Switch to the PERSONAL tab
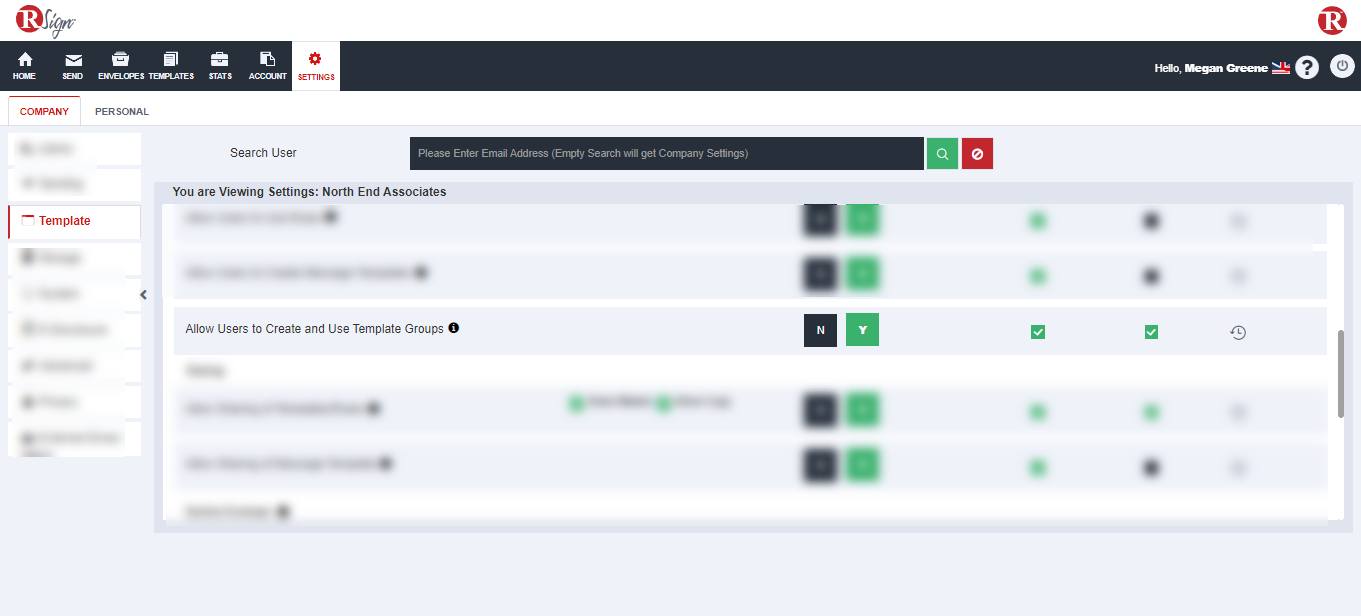1361x616 pixels. (120, 111)
